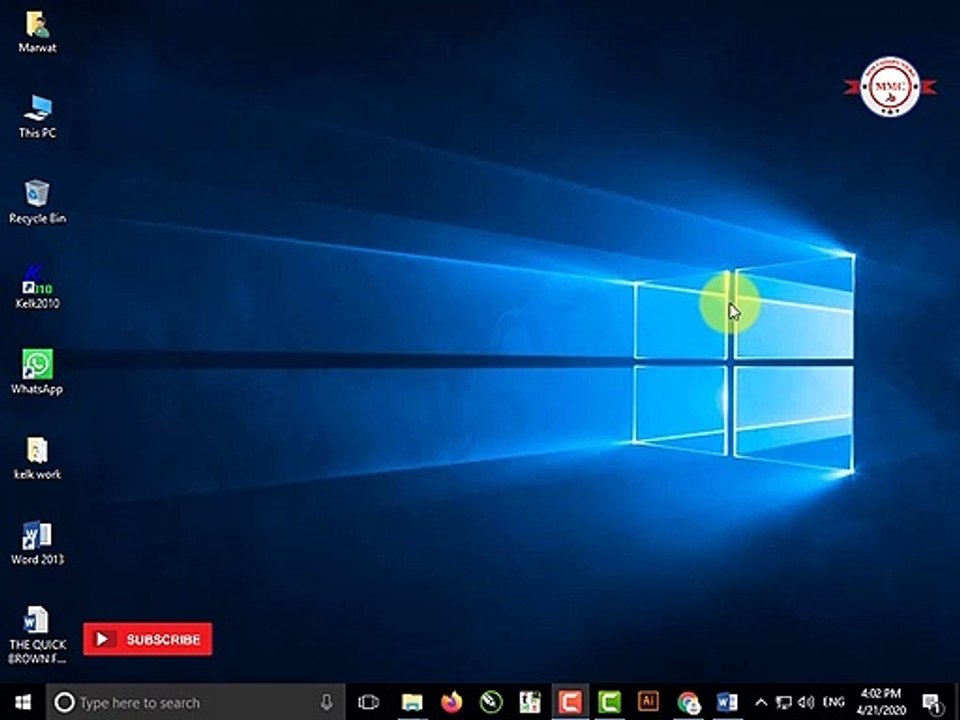960x720 pixels.
Task: Select the kelk work folder
Action: tap(37, 458)
